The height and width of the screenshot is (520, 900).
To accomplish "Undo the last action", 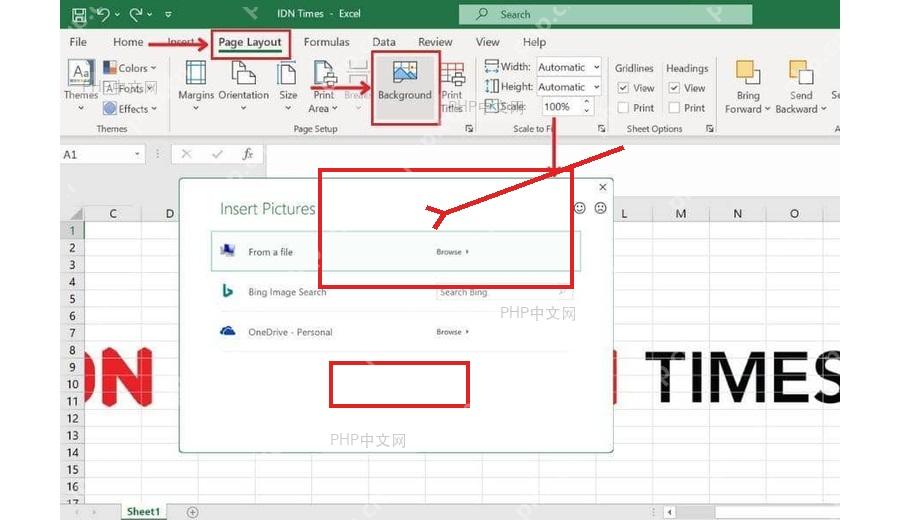I will tap(103, 14).
